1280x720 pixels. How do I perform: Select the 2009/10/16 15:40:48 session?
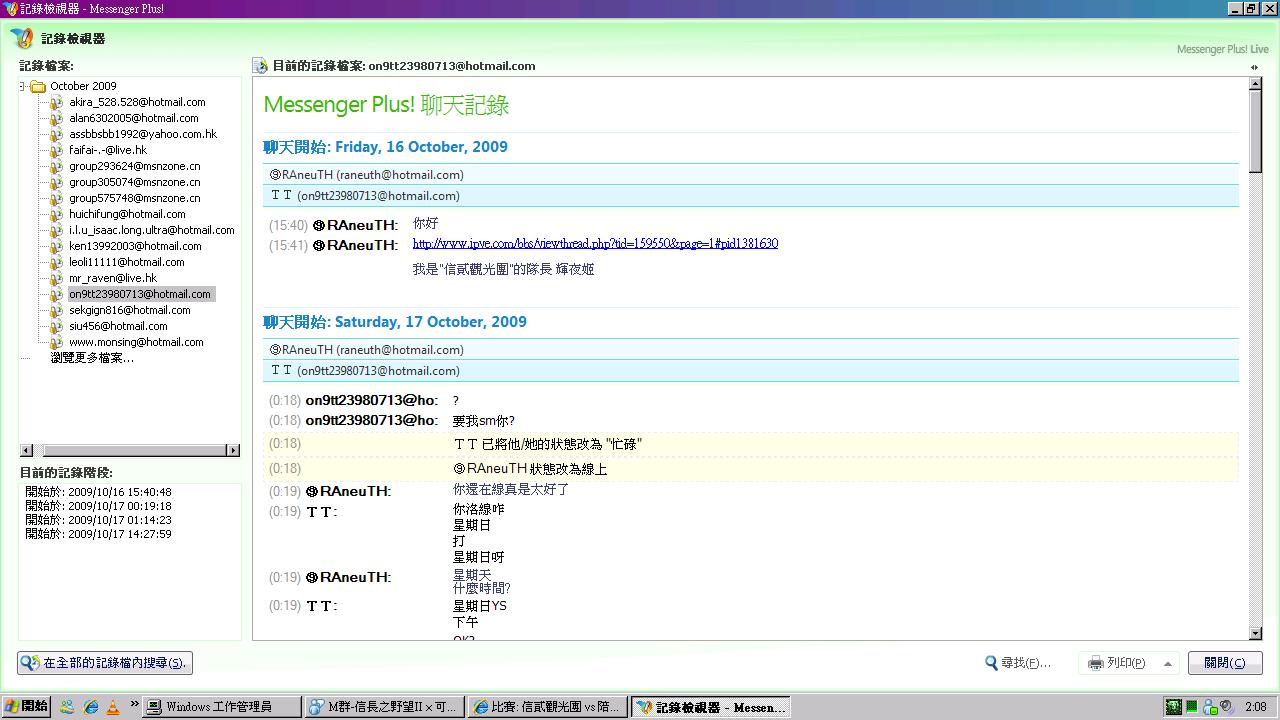(x=98, y=492)
